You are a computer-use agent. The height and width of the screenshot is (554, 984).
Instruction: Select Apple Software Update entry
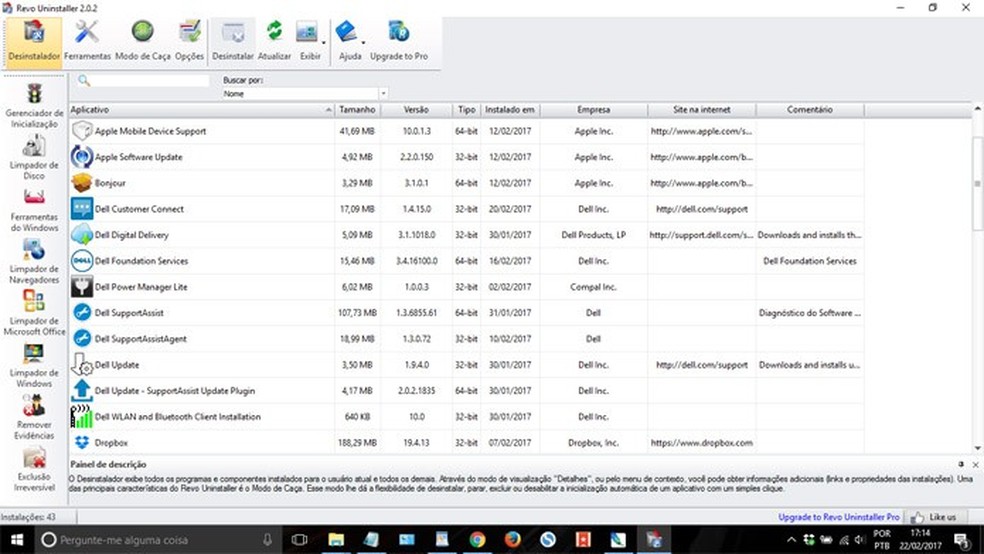click(466, 157)
